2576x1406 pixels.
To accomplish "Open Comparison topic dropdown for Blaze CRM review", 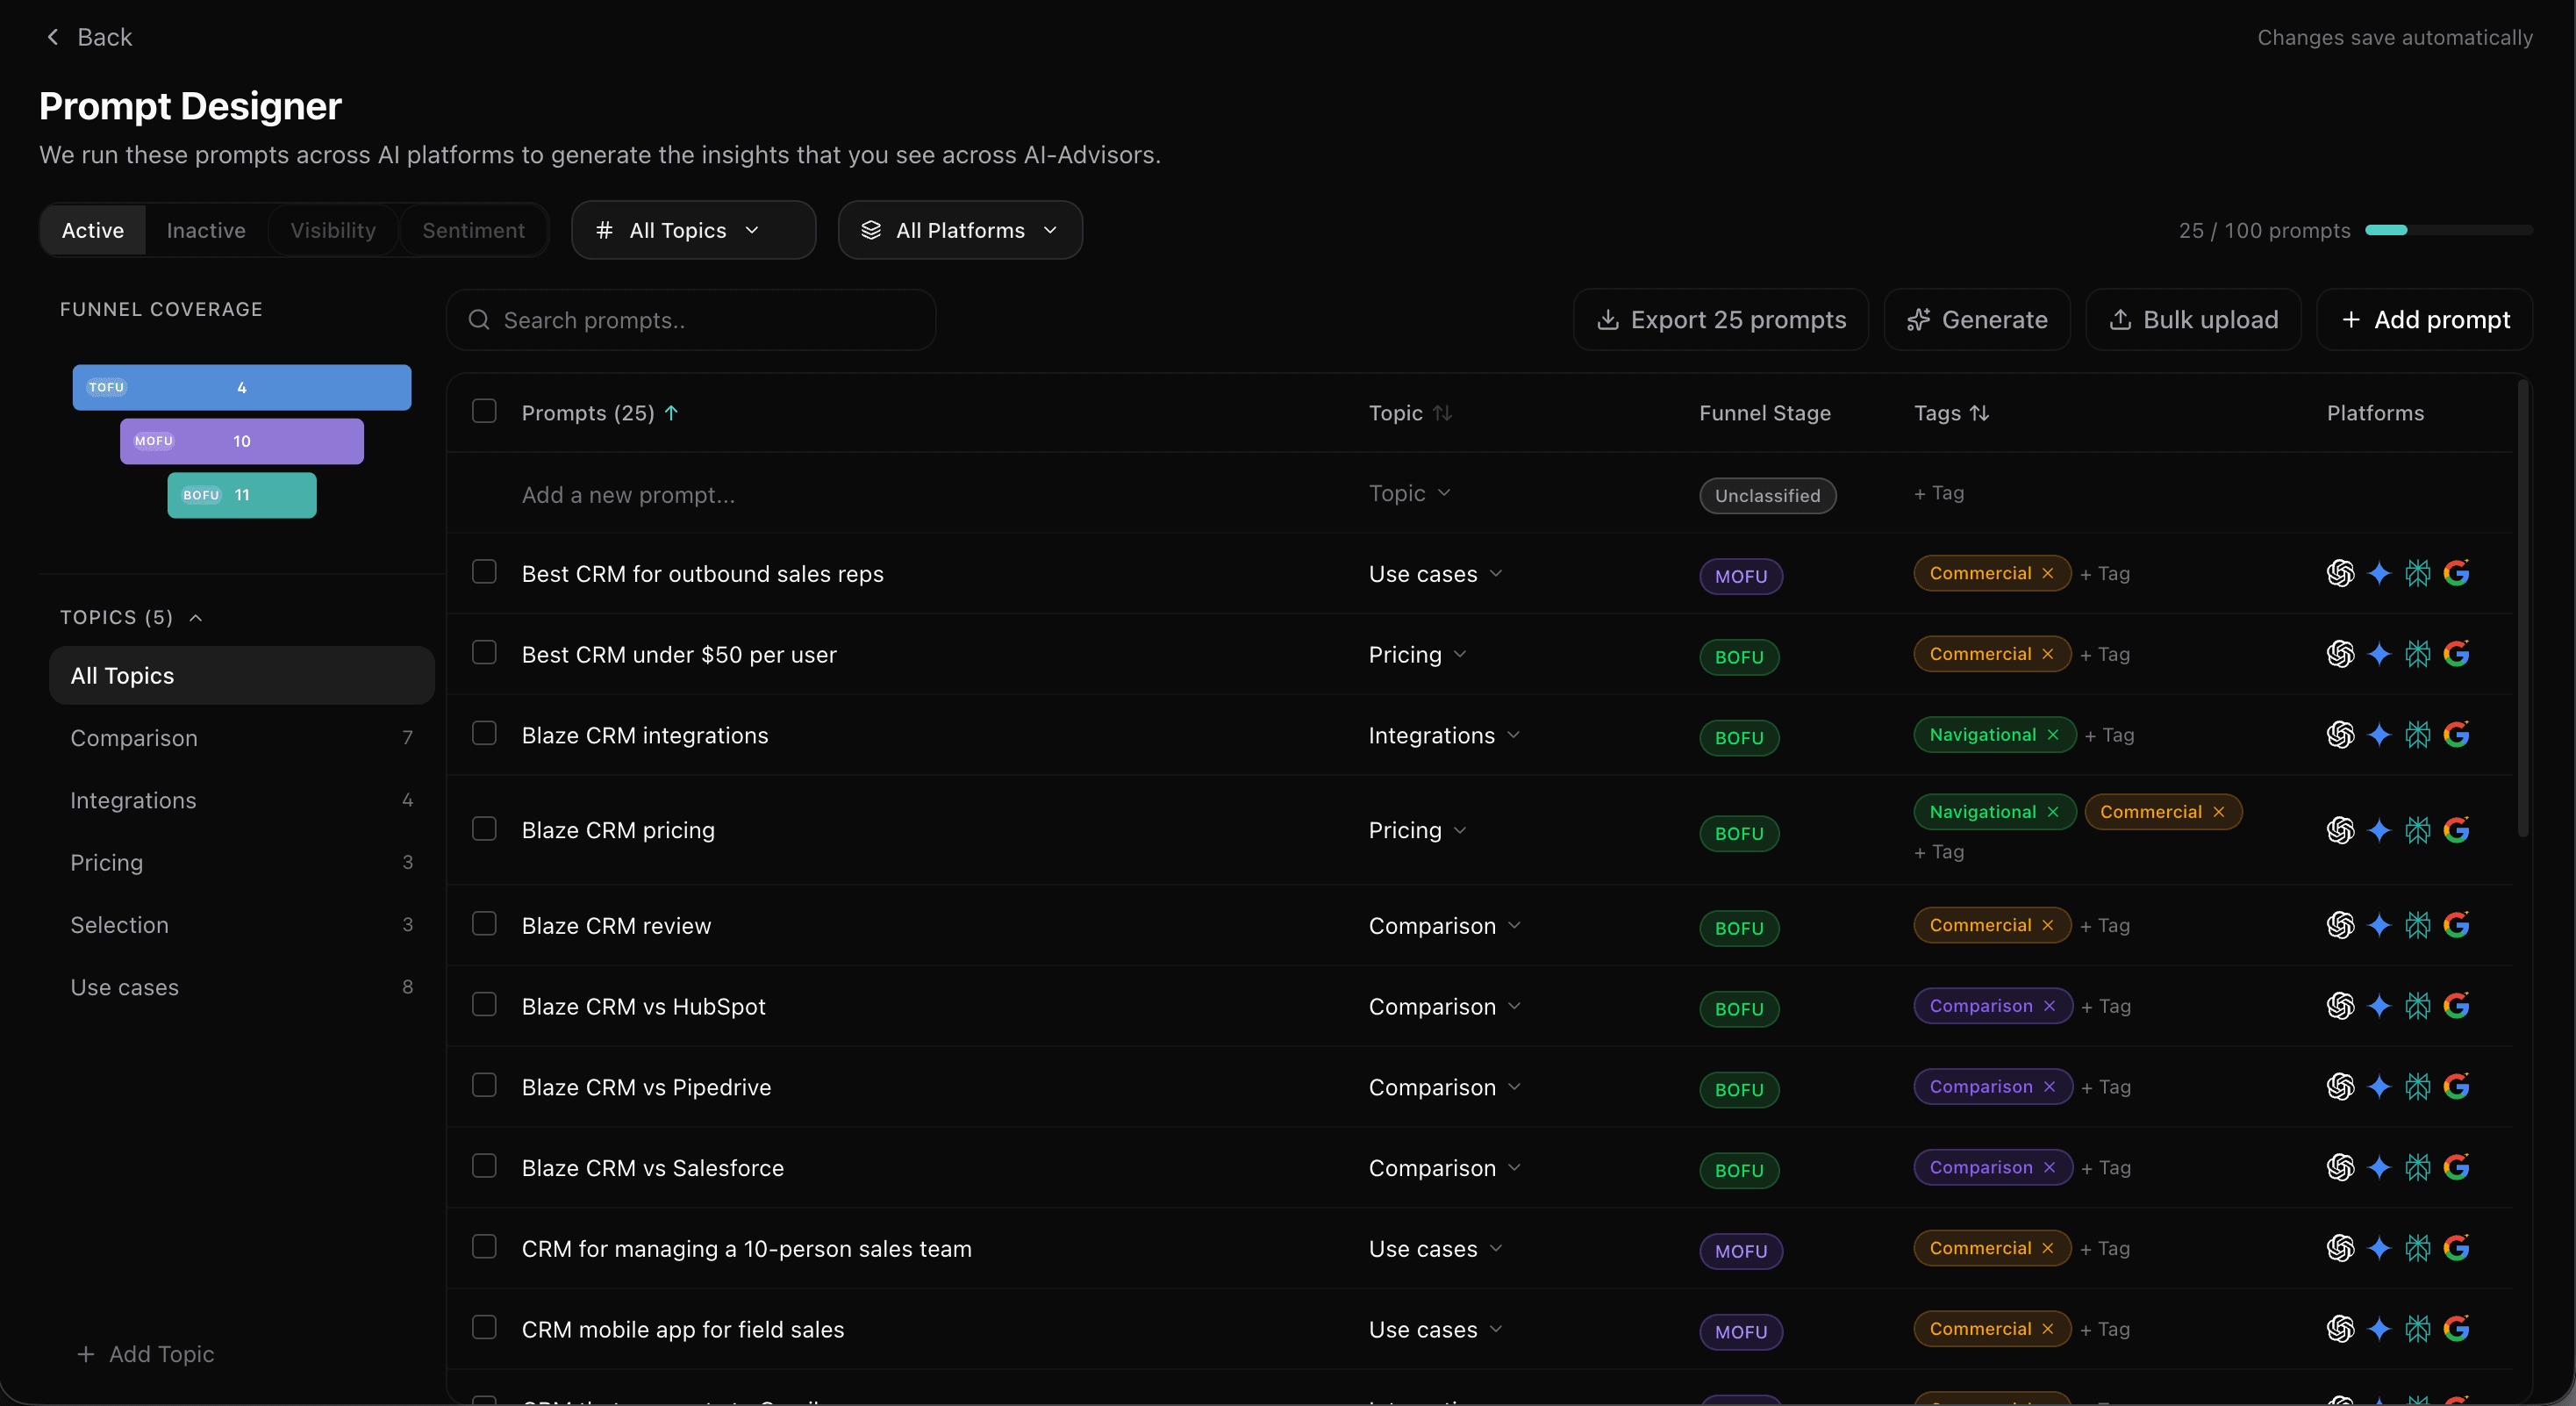I will click(1444, 926).
